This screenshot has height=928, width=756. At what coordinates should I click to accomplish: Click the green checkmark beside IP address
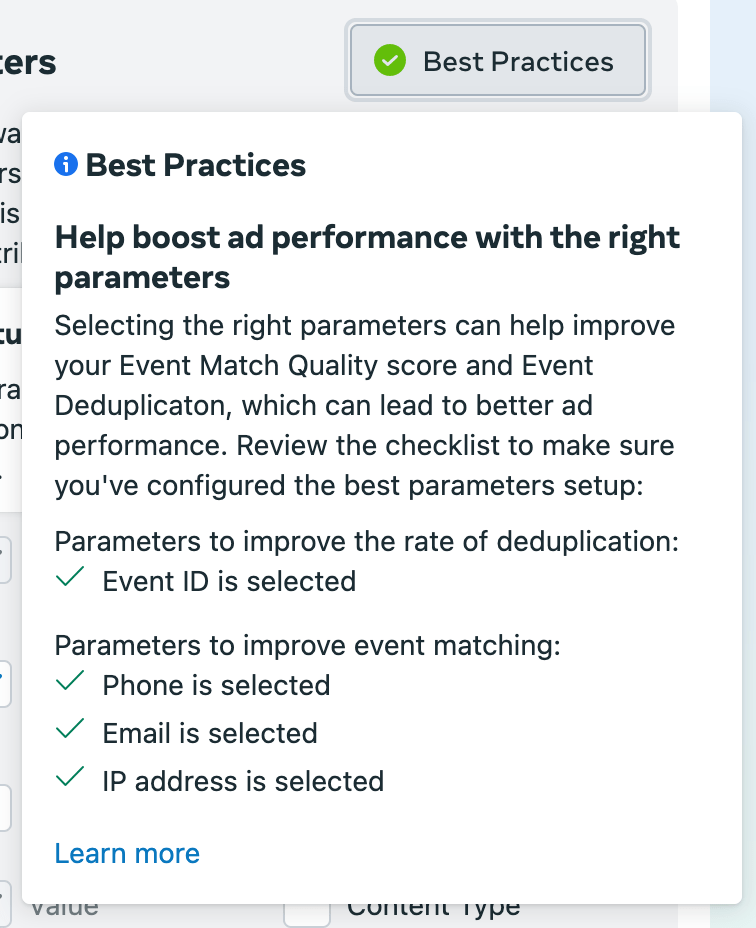coord(69,780)
